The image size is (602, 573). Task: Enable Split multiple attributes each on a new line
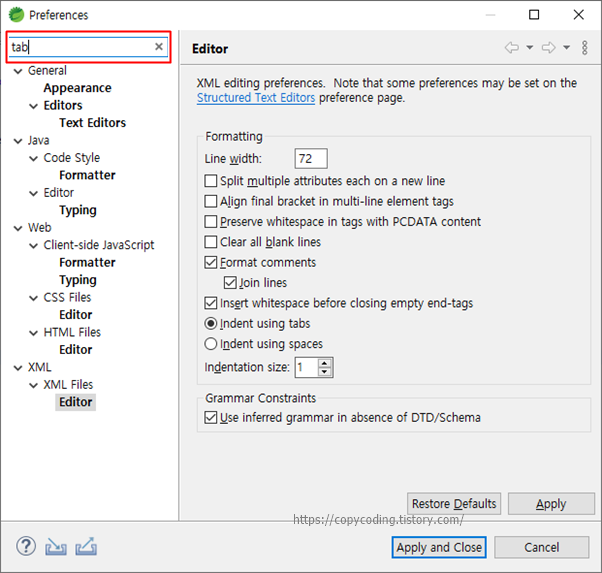point(211,181)
